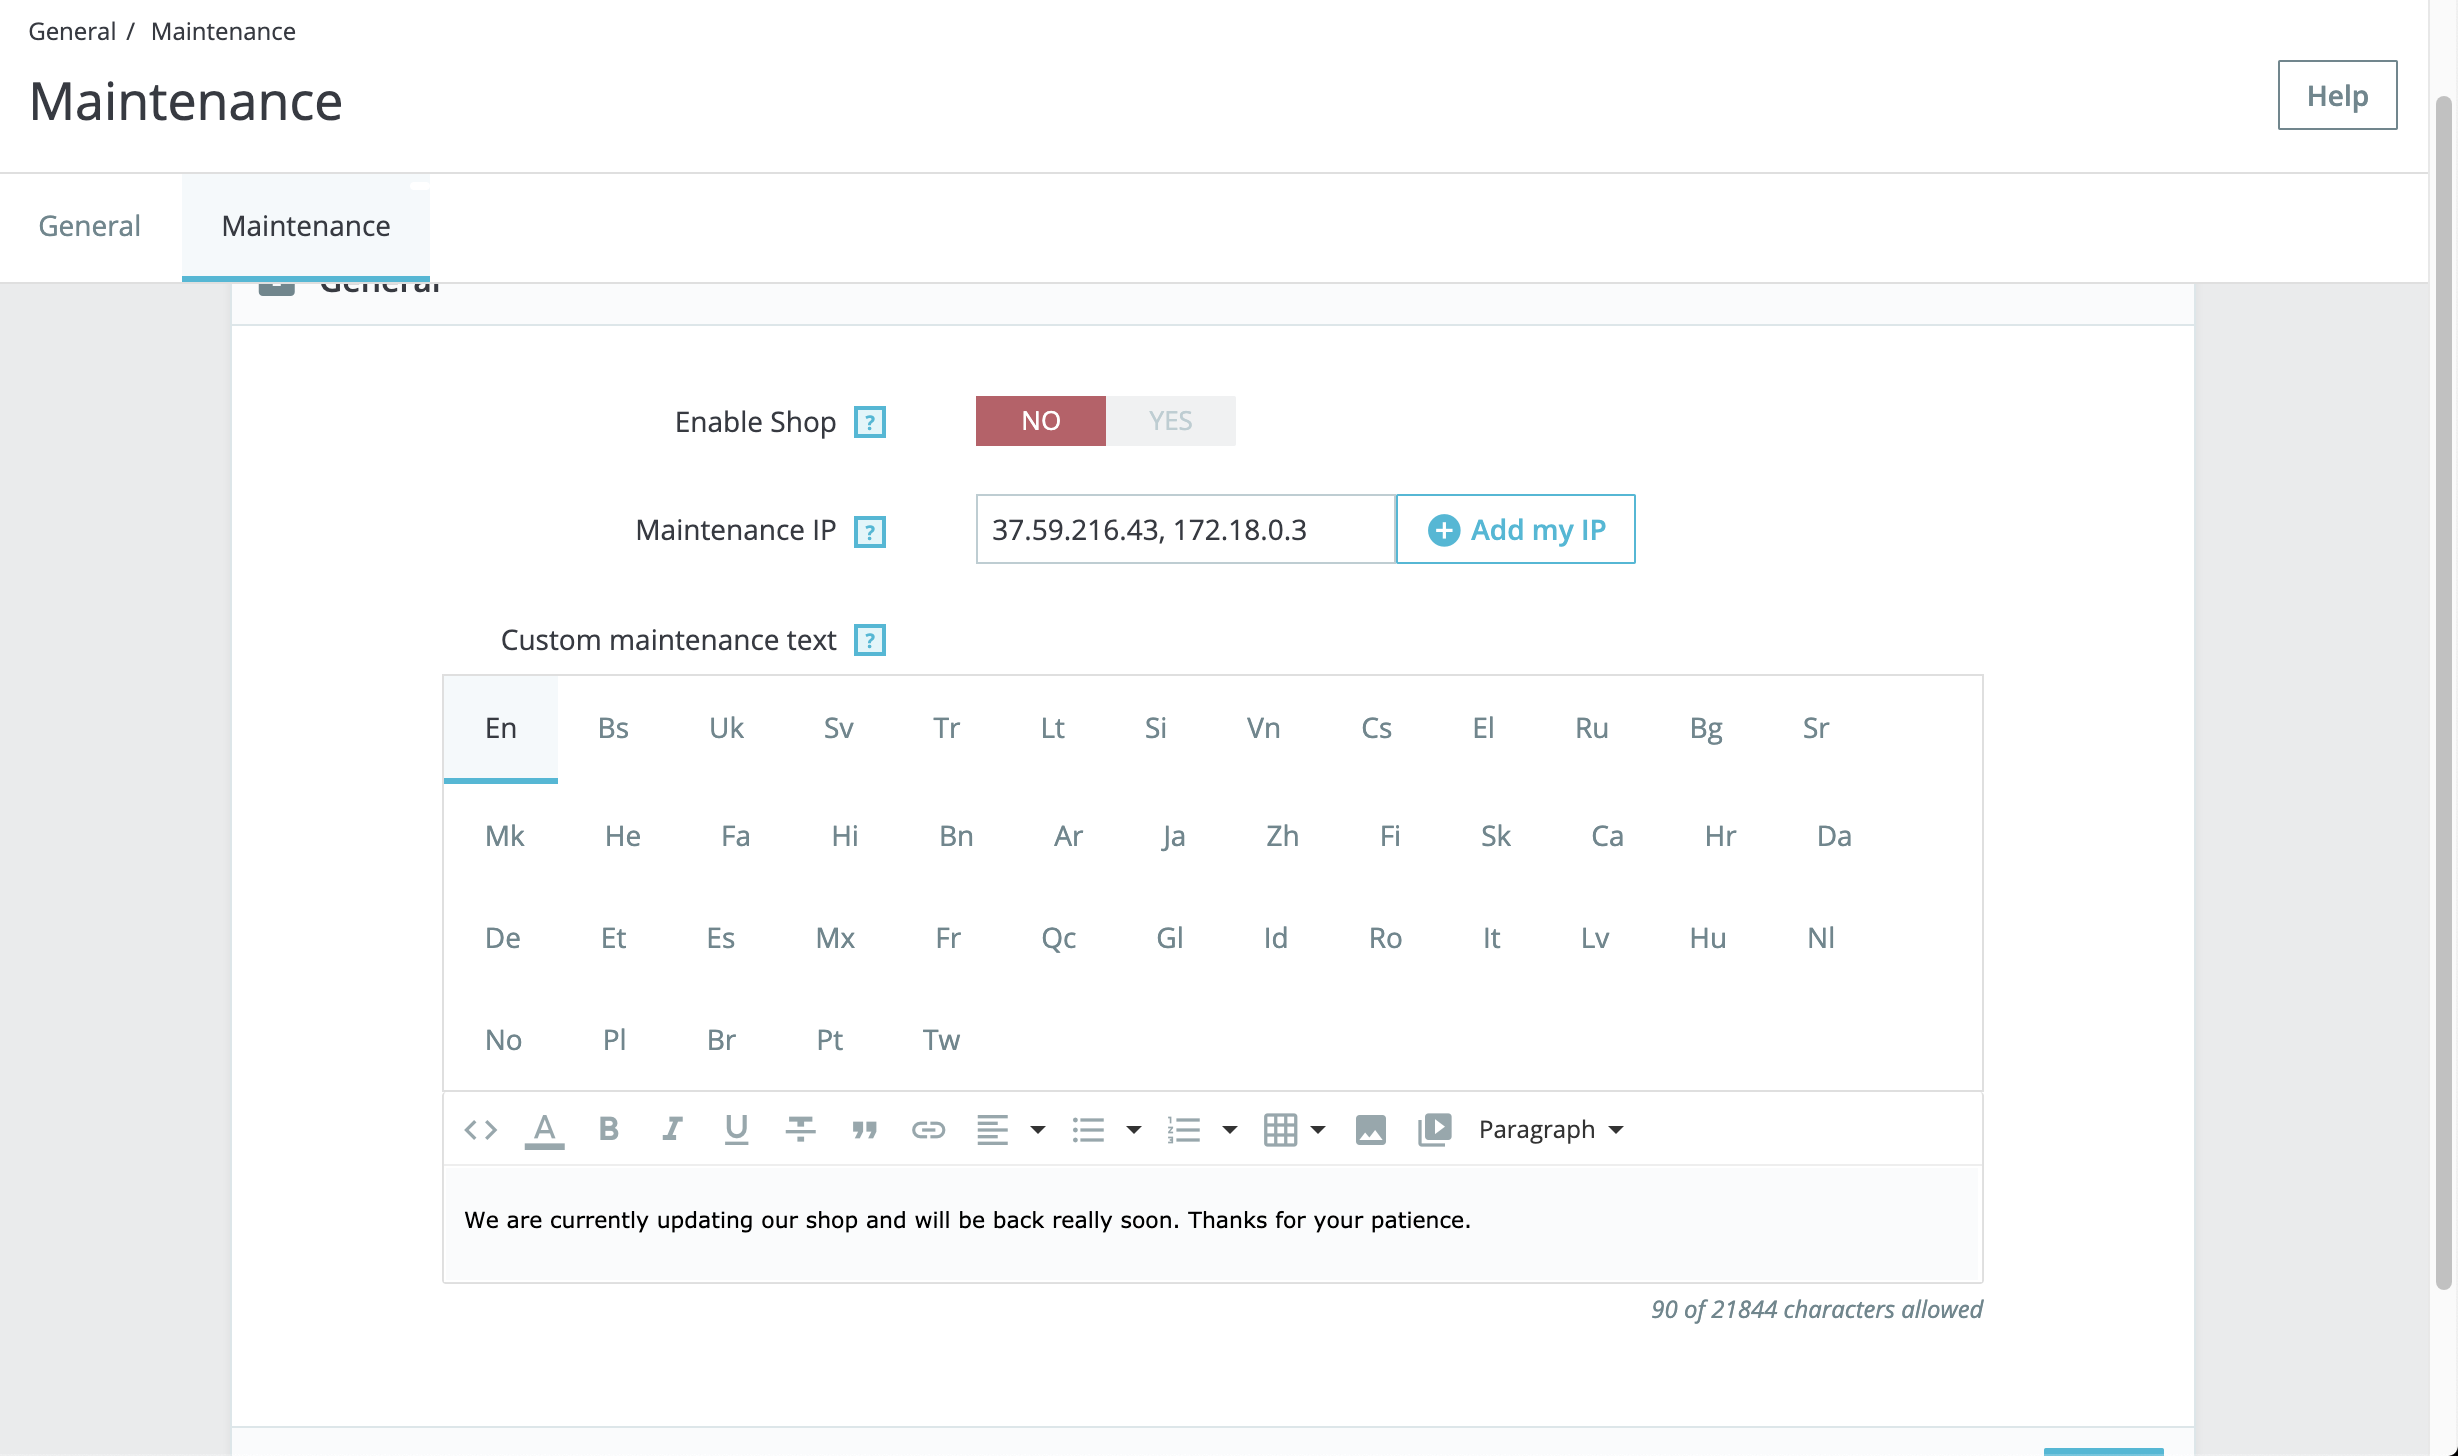Click the insert media video icon
This screenshot has width=2458, height=1456.
point(1434,1130)
